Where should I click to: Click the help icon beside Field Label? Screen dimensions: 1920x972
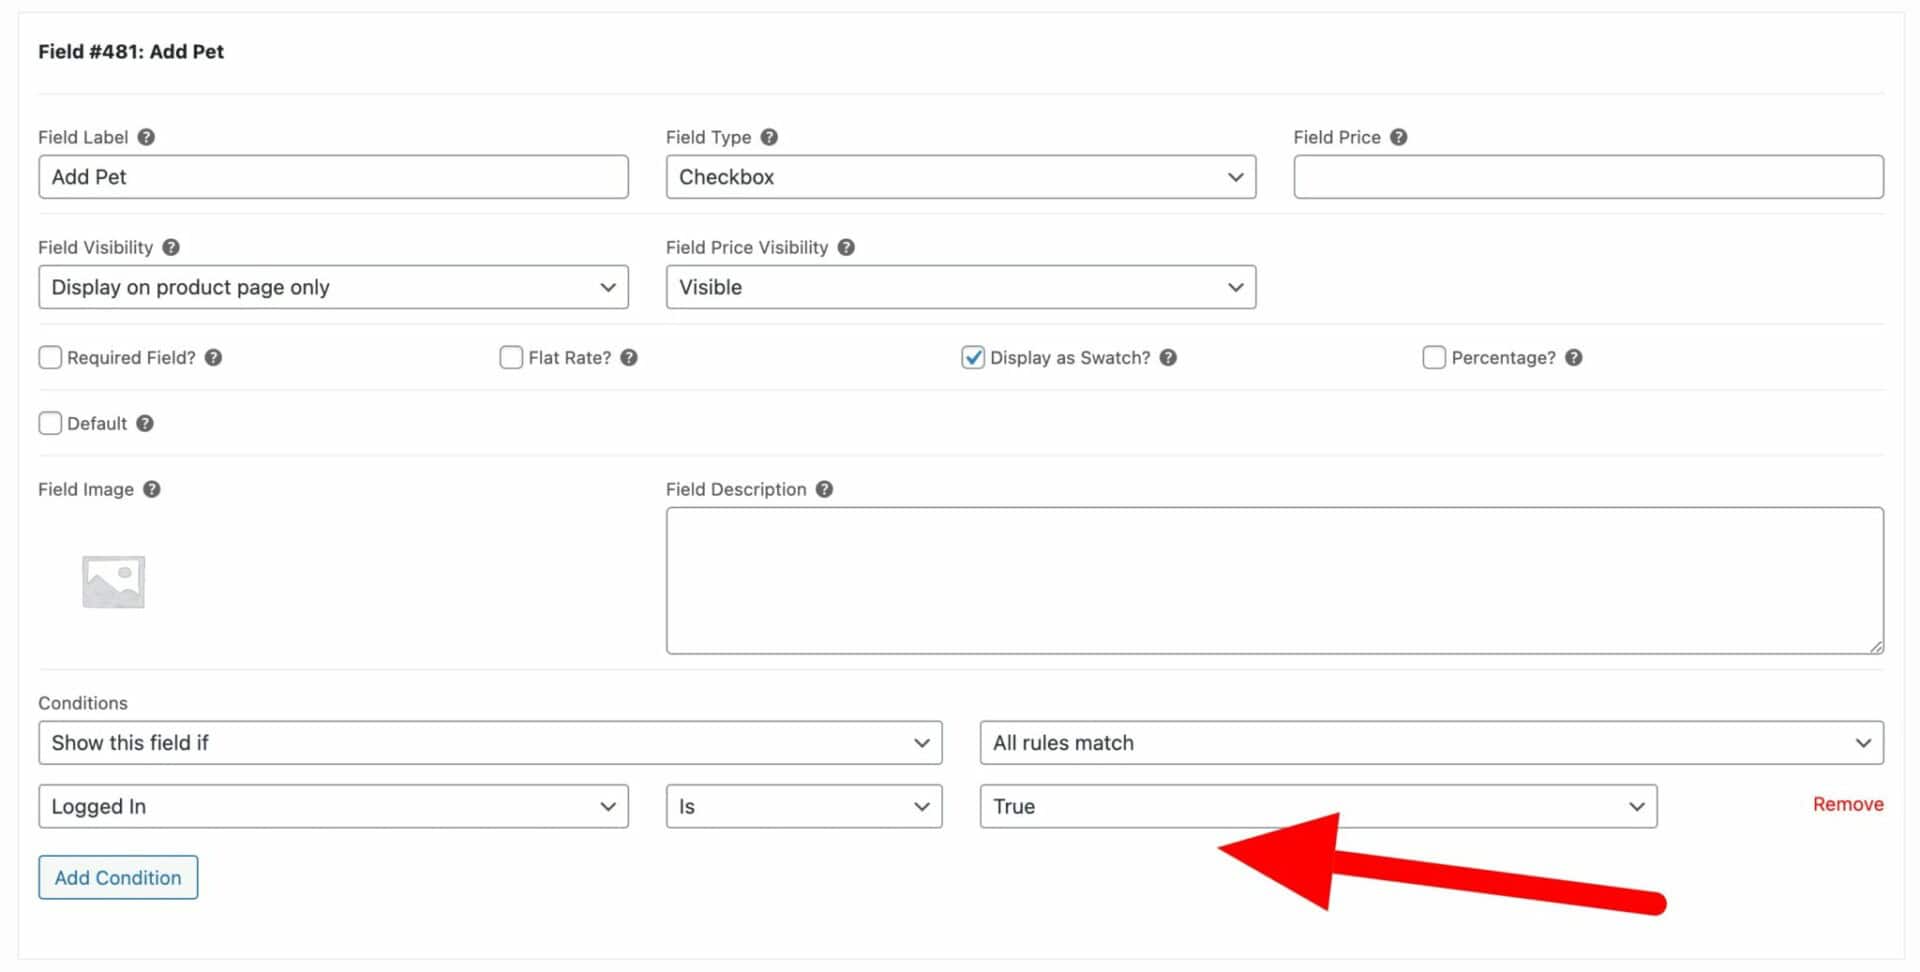tap(146, 137)
